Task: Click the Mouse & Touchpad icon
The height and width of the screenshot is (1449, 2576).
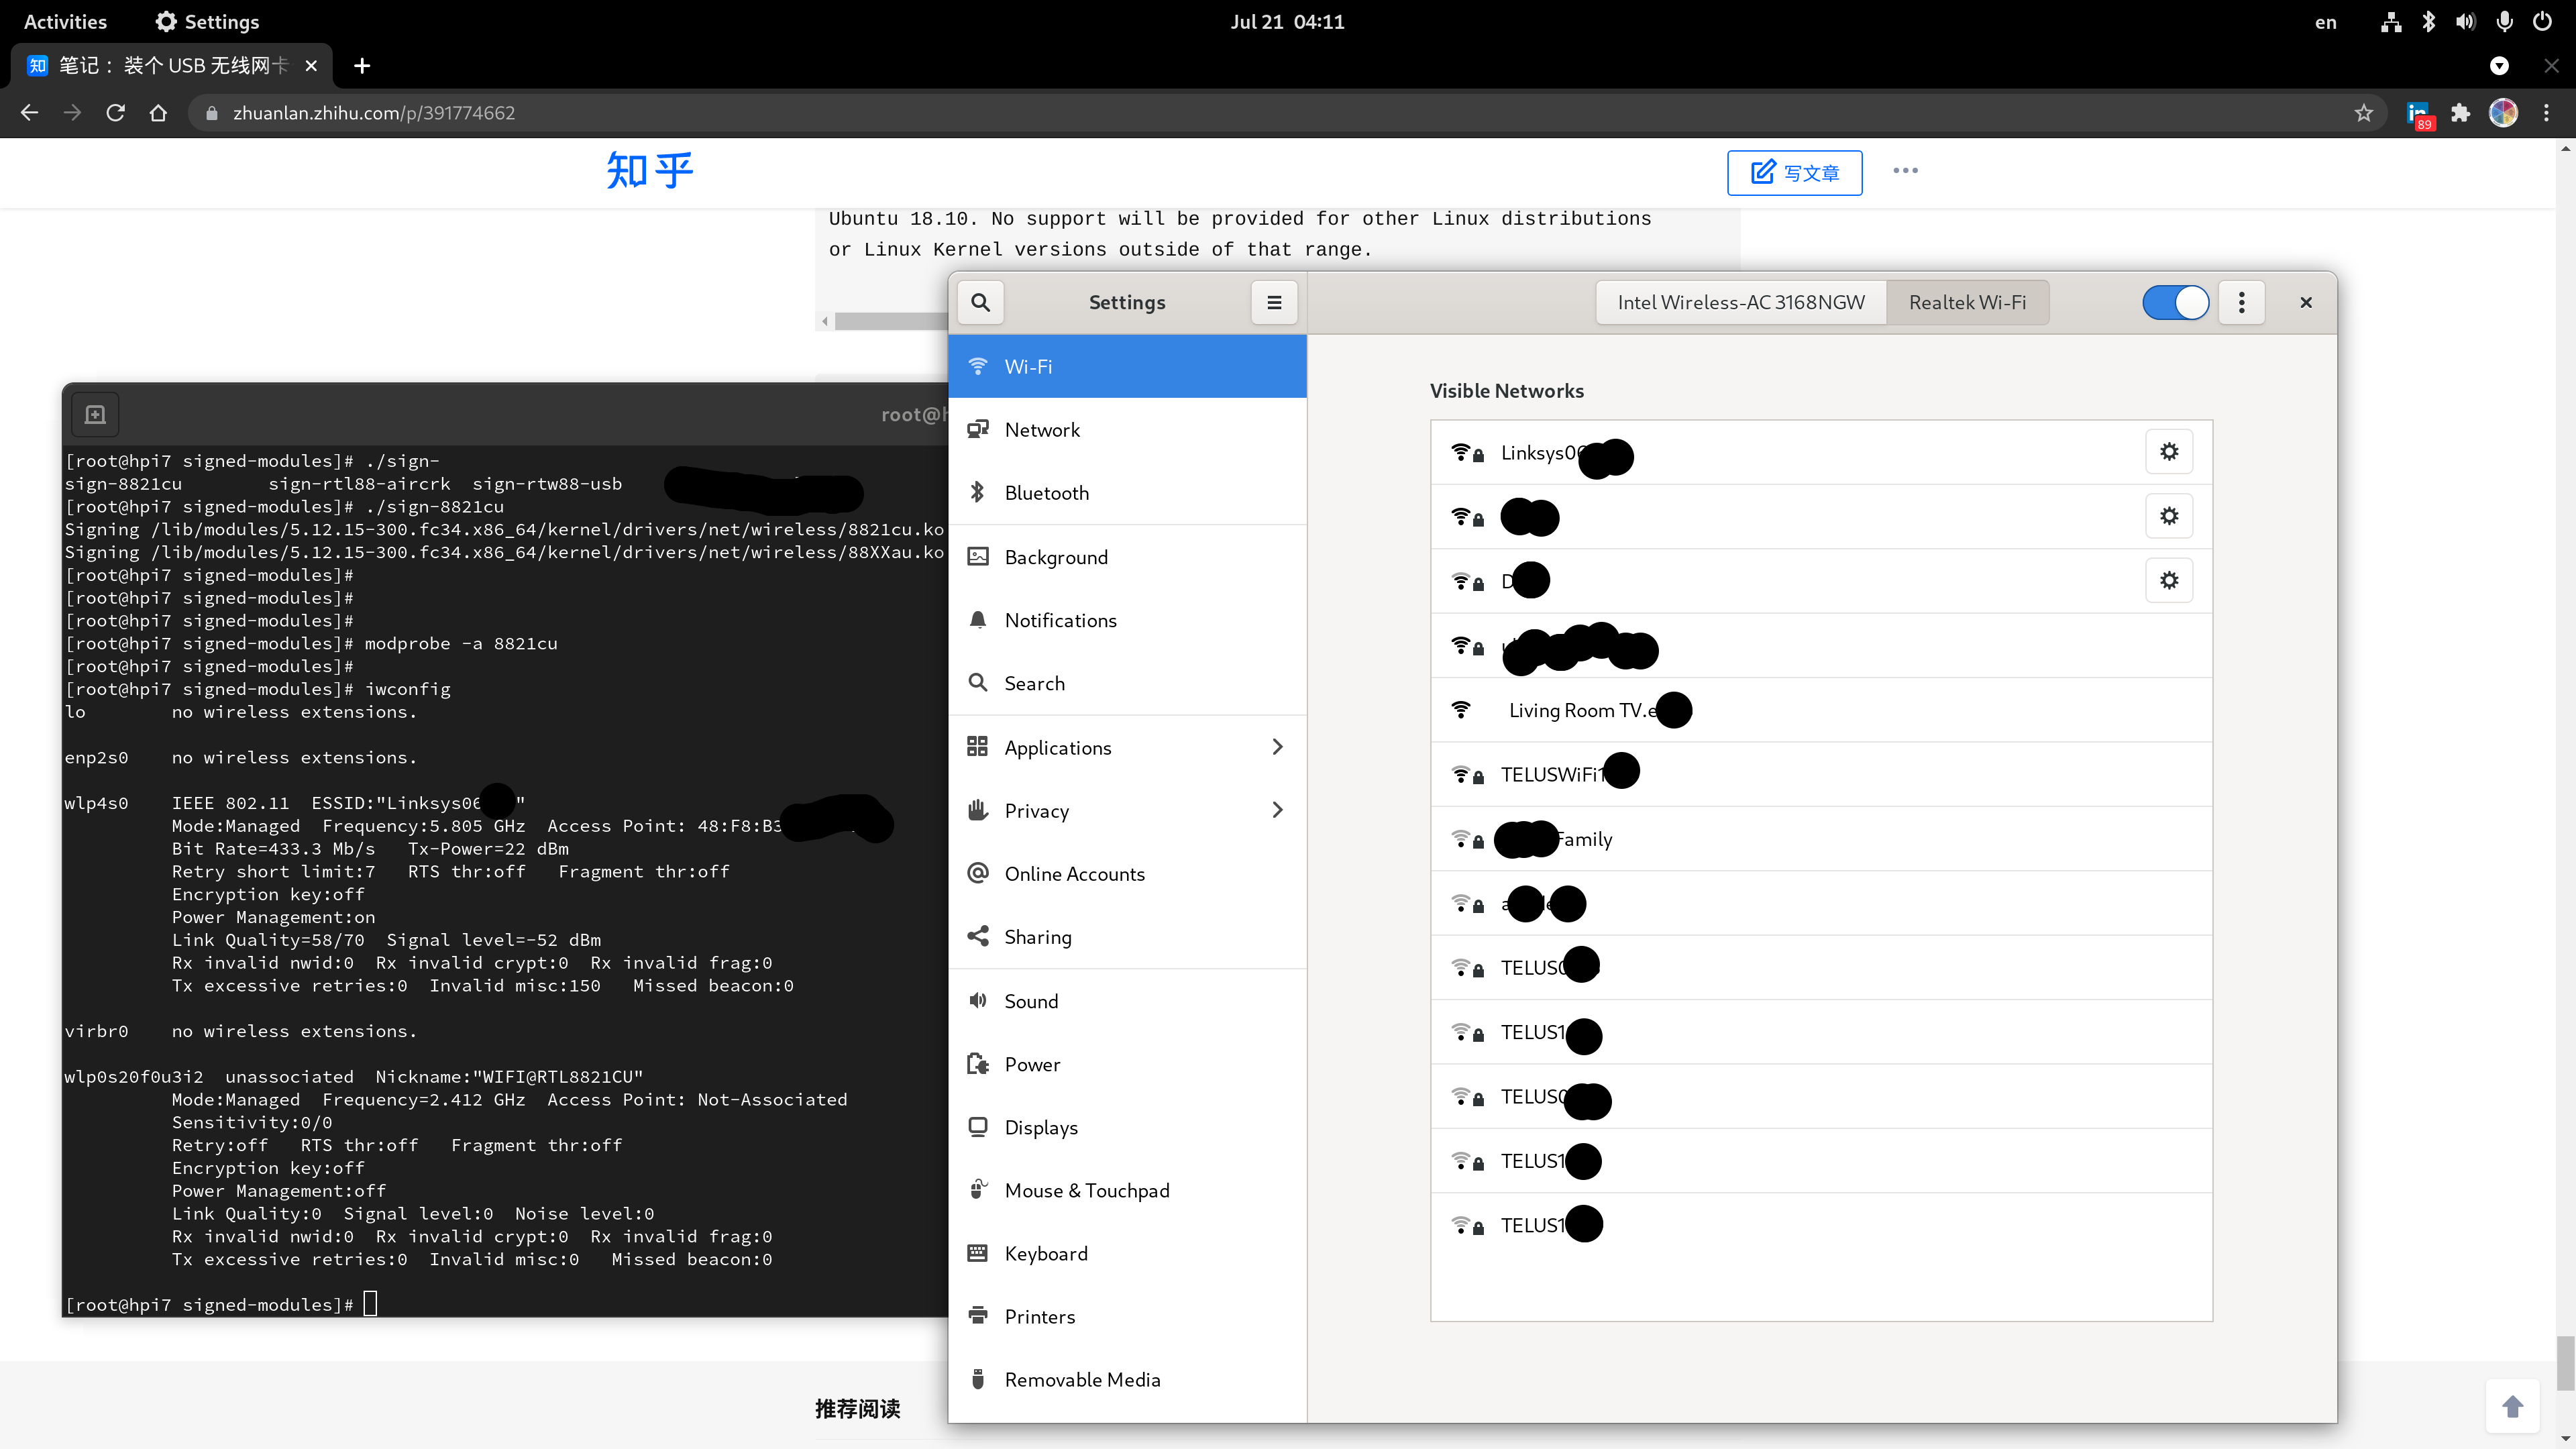Action: tap(978, 1190)
